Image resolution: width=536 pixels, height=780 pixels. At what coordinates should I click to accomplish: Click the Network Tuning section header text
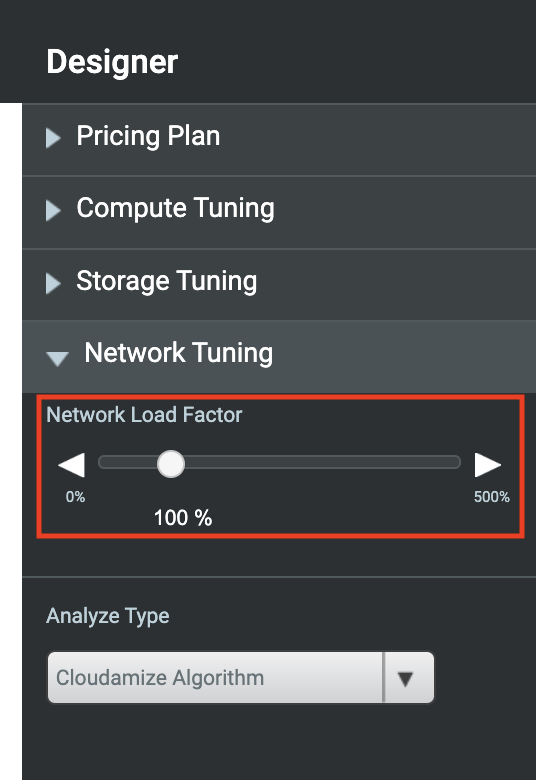coord(179,353)
